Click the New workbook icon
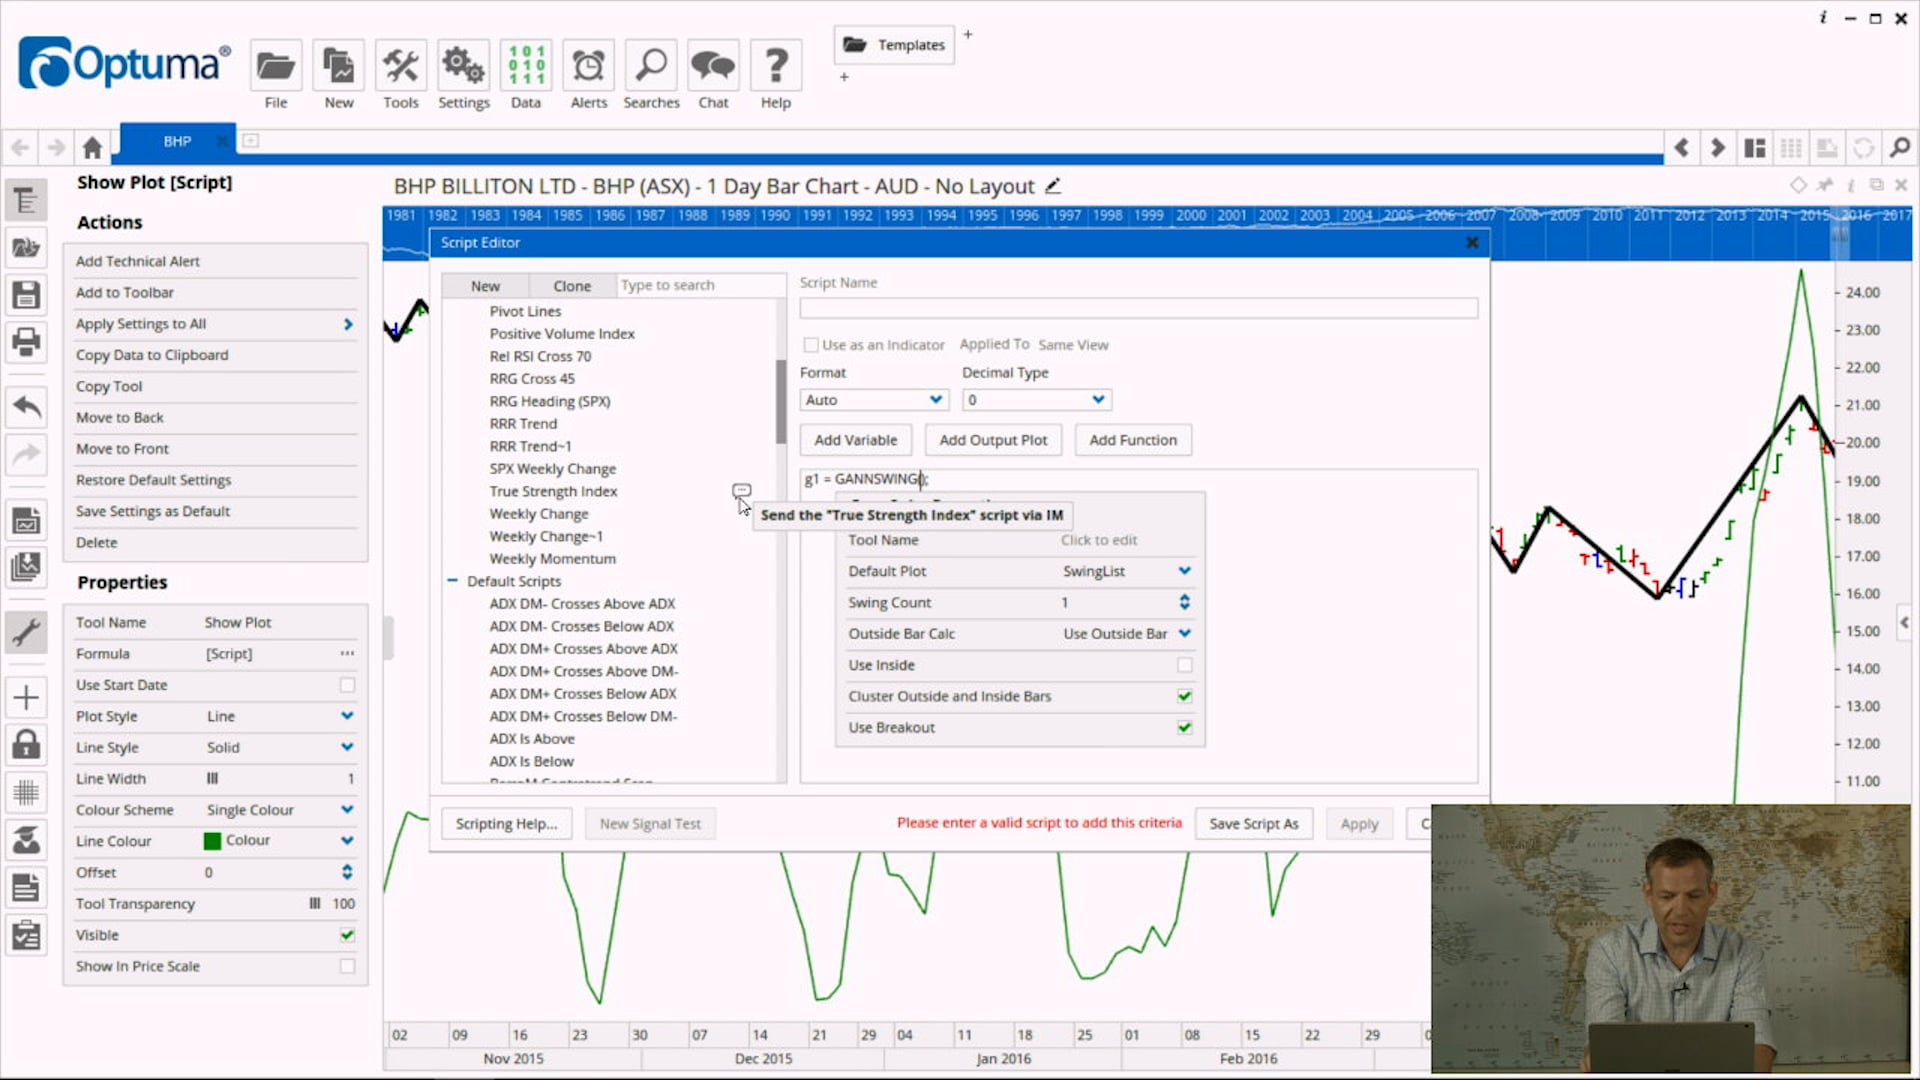 coord(339,67)
